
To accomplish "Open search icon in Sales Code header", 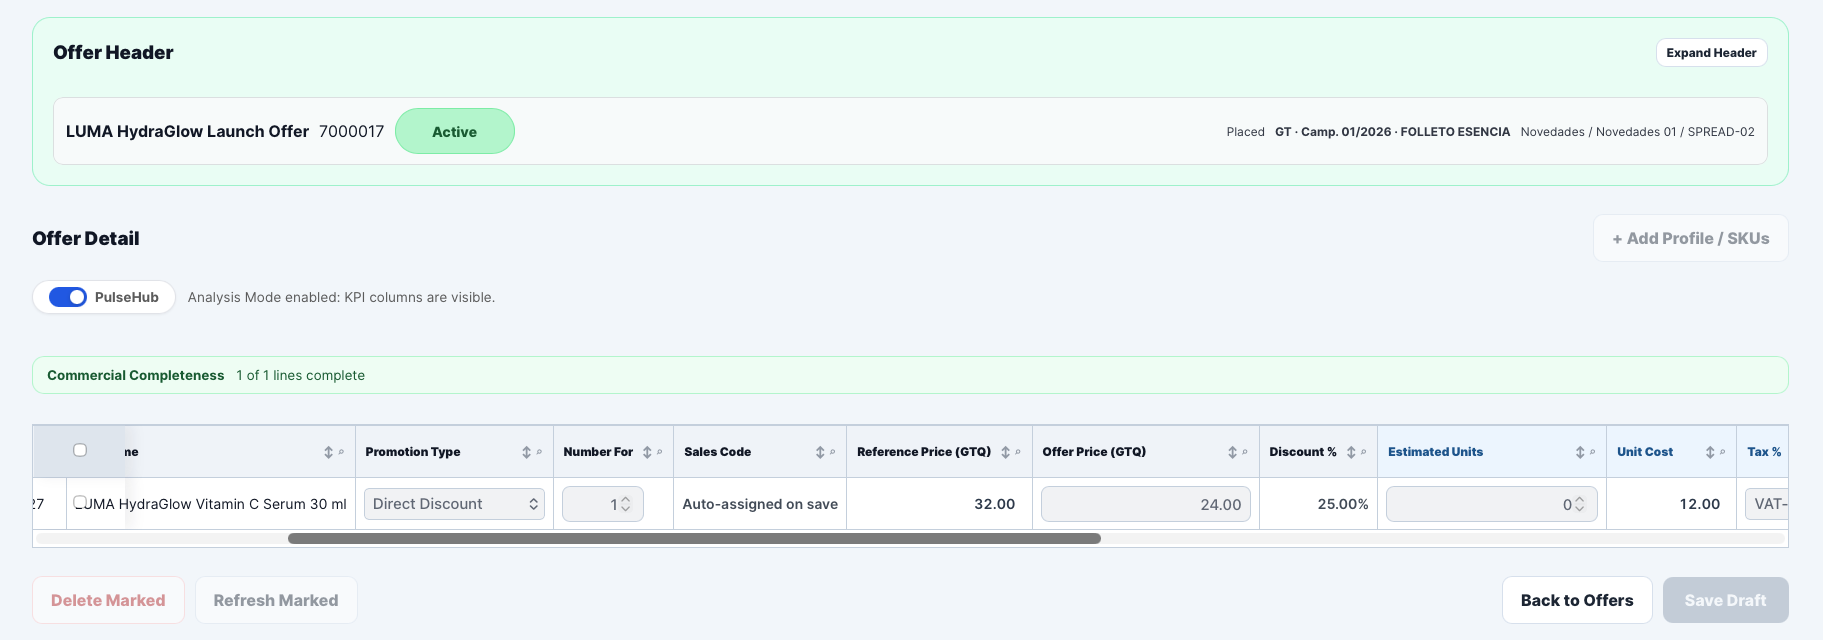I will (x=832, y=452).
